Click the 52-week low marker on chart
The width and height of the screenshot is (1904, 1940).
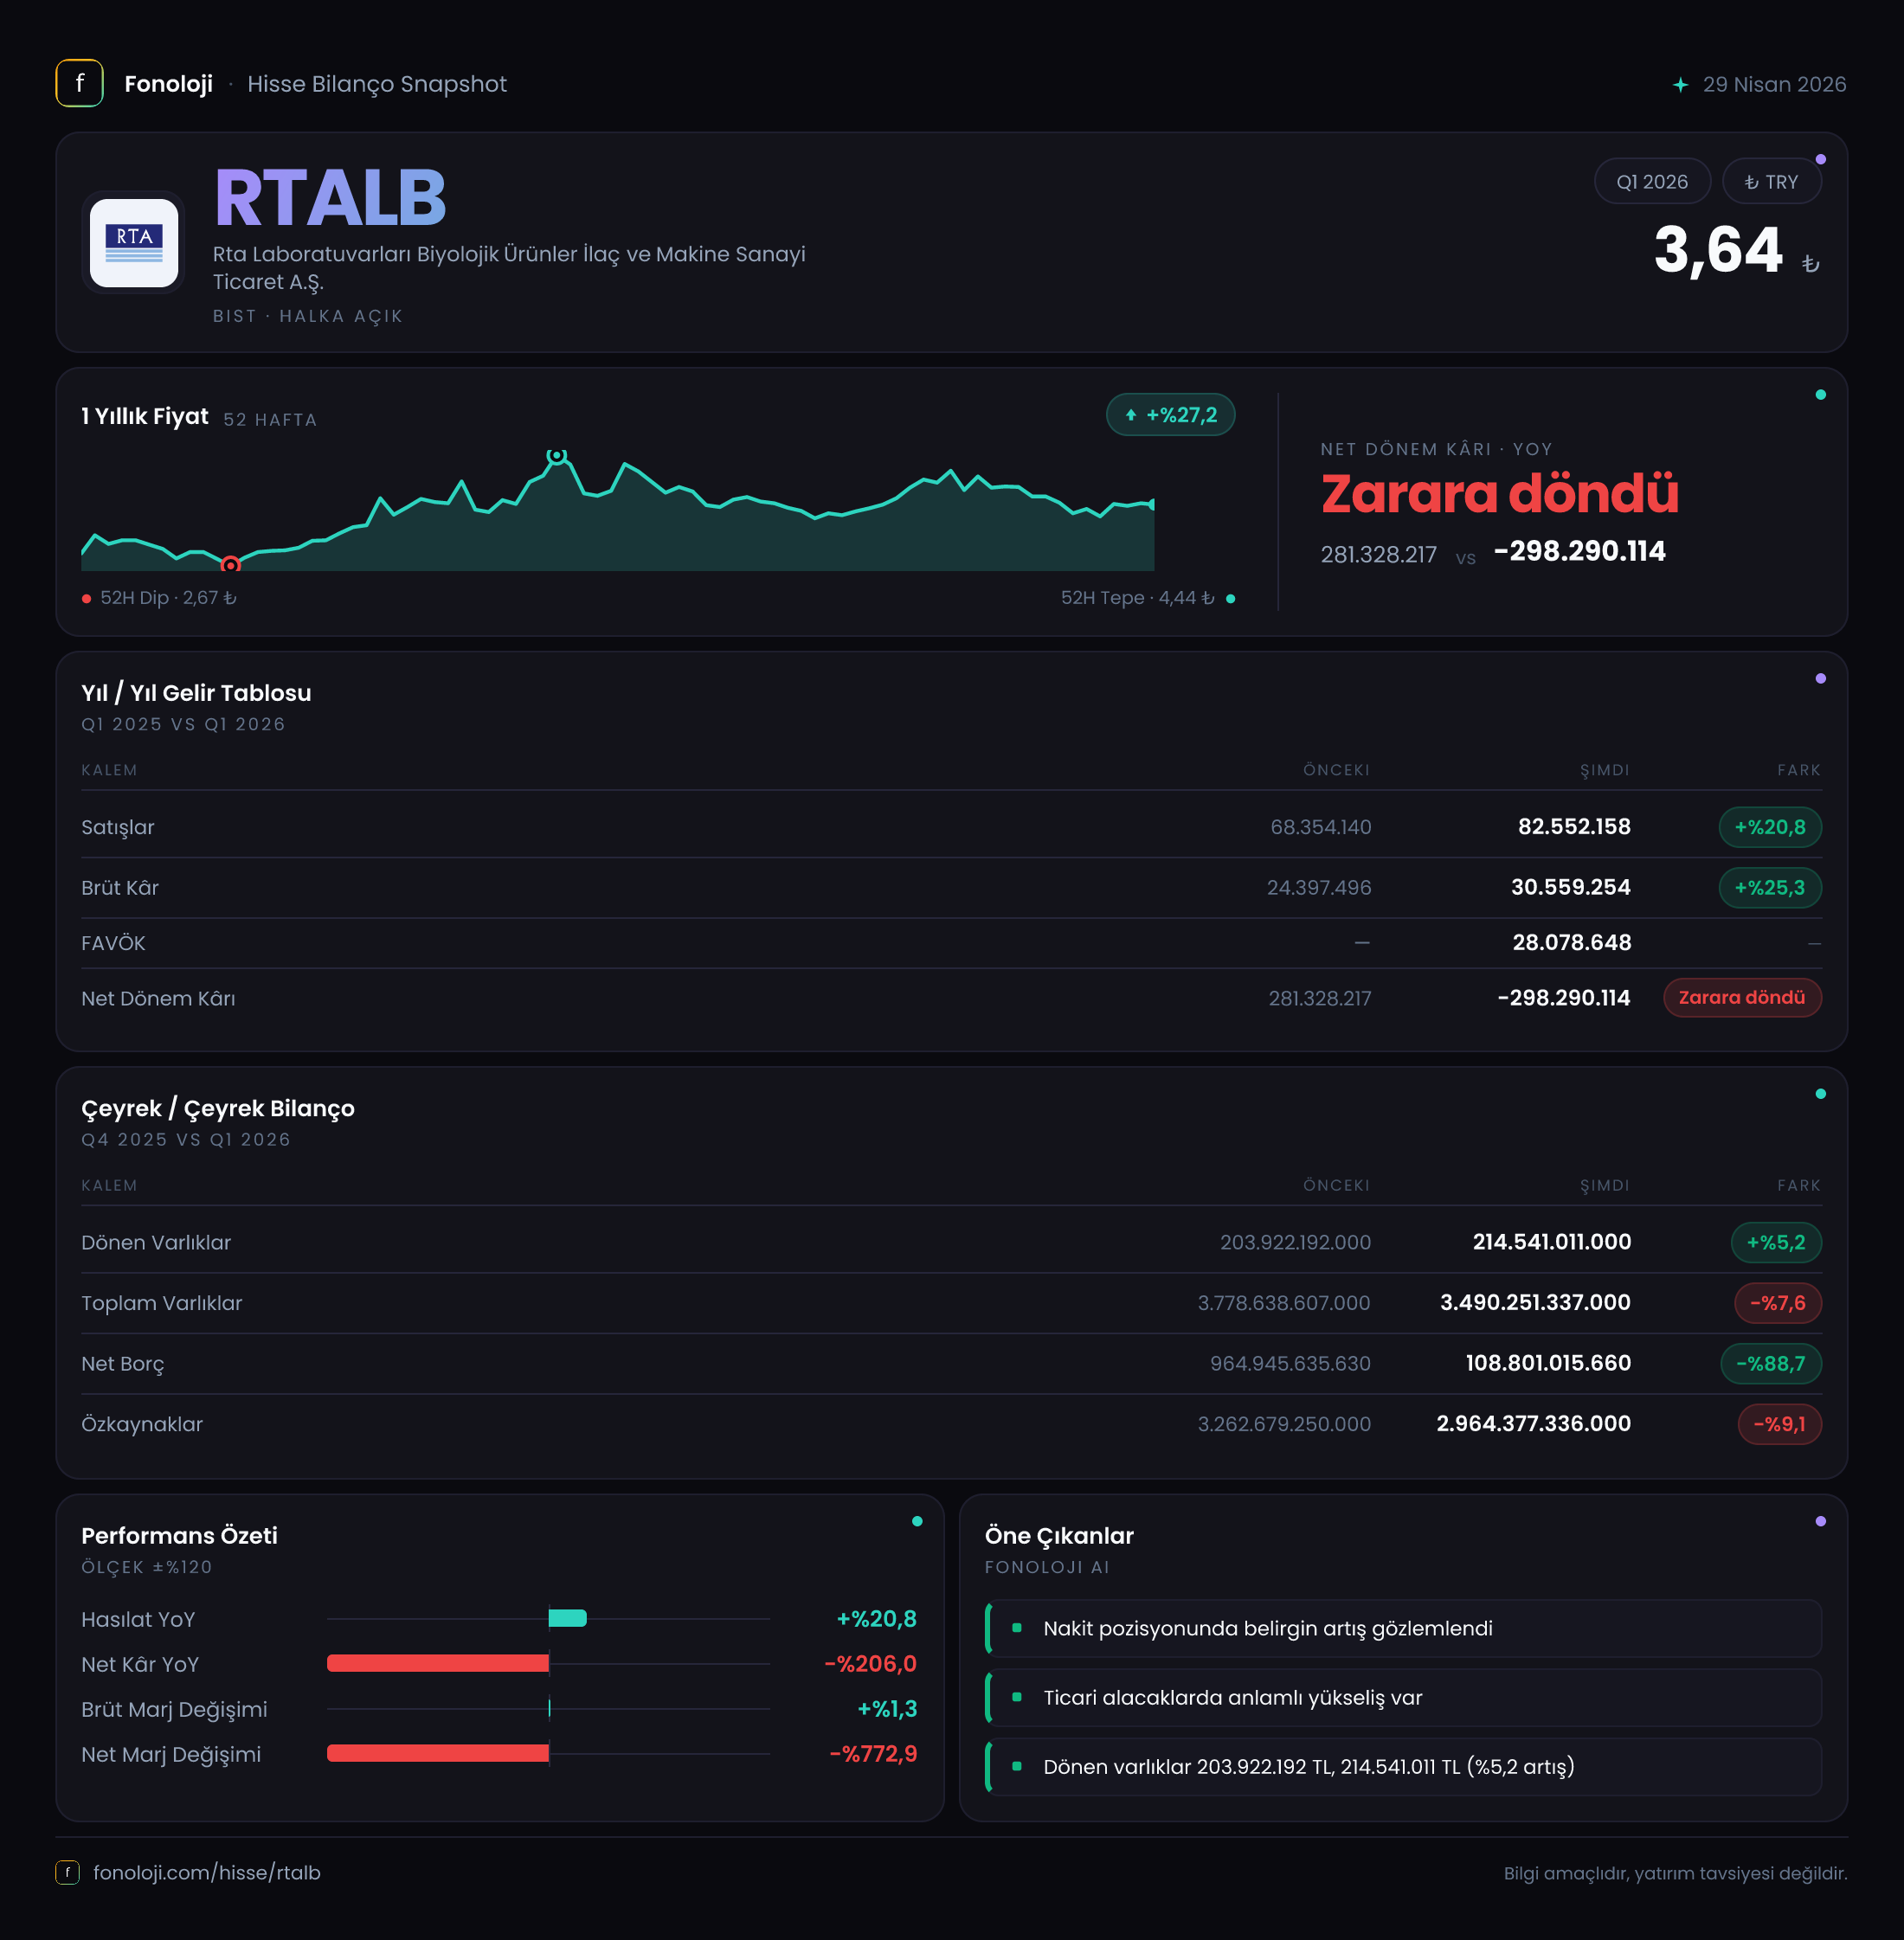coord(231,565)
